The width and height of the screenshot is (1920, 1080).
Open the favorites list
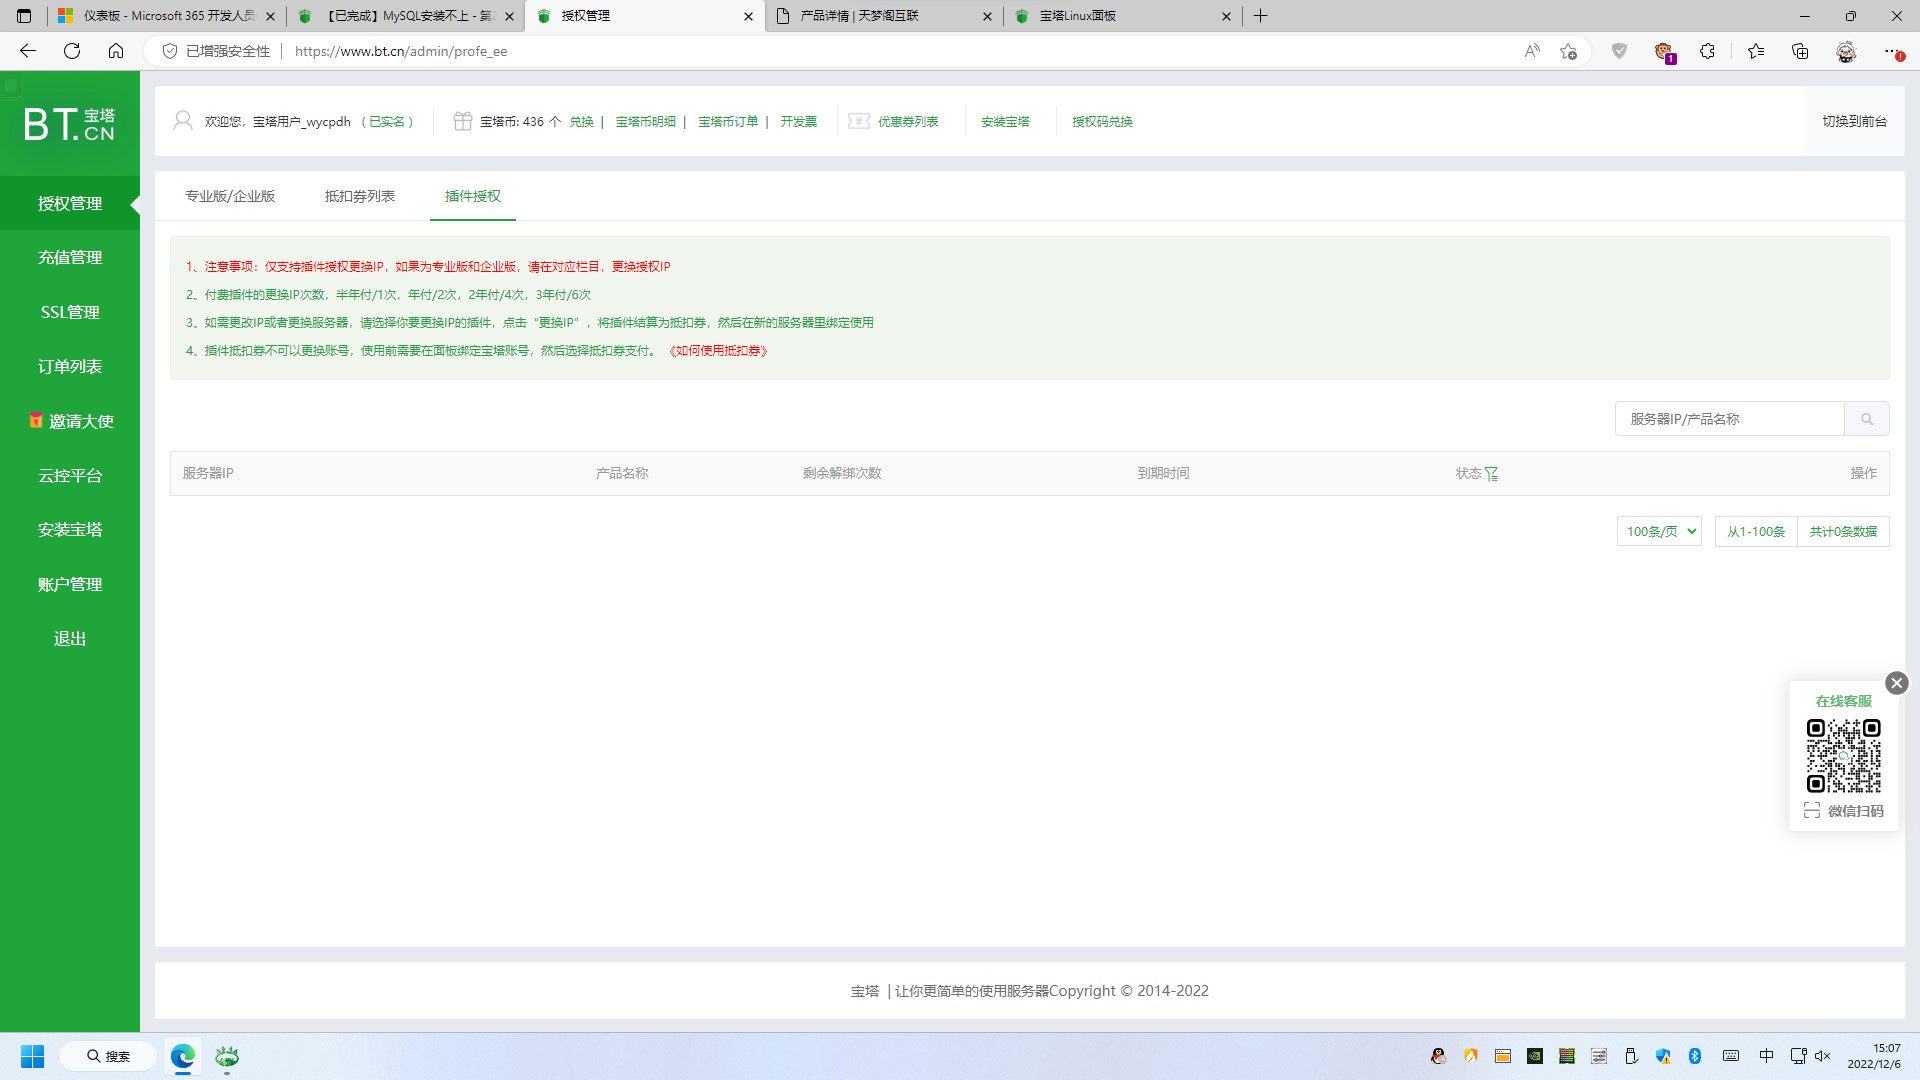[1755, 51]
